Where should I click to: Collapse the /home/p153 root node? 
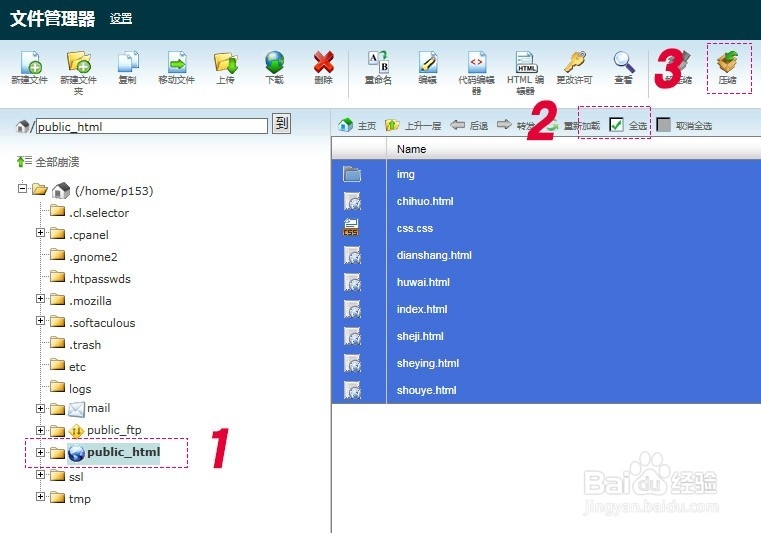[22, 188]
